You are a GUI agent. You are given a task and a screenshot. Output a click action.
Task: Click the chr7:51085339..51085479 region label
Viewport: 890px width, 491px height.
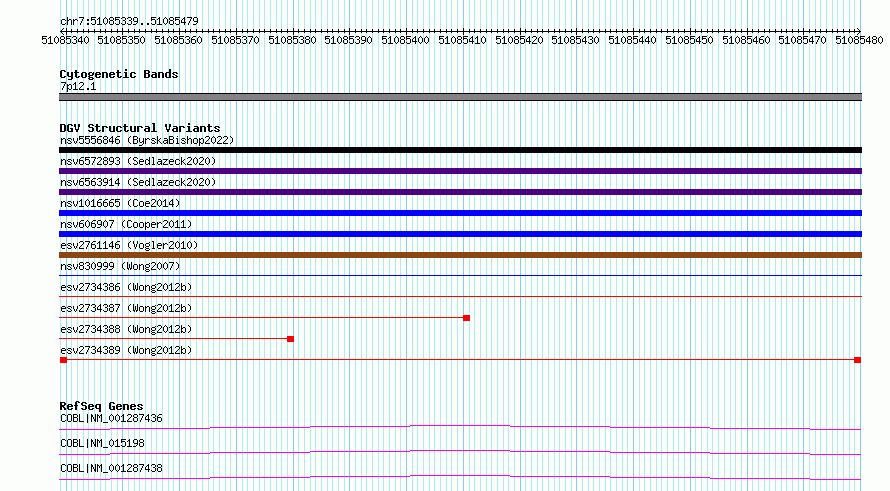point(129,21)
